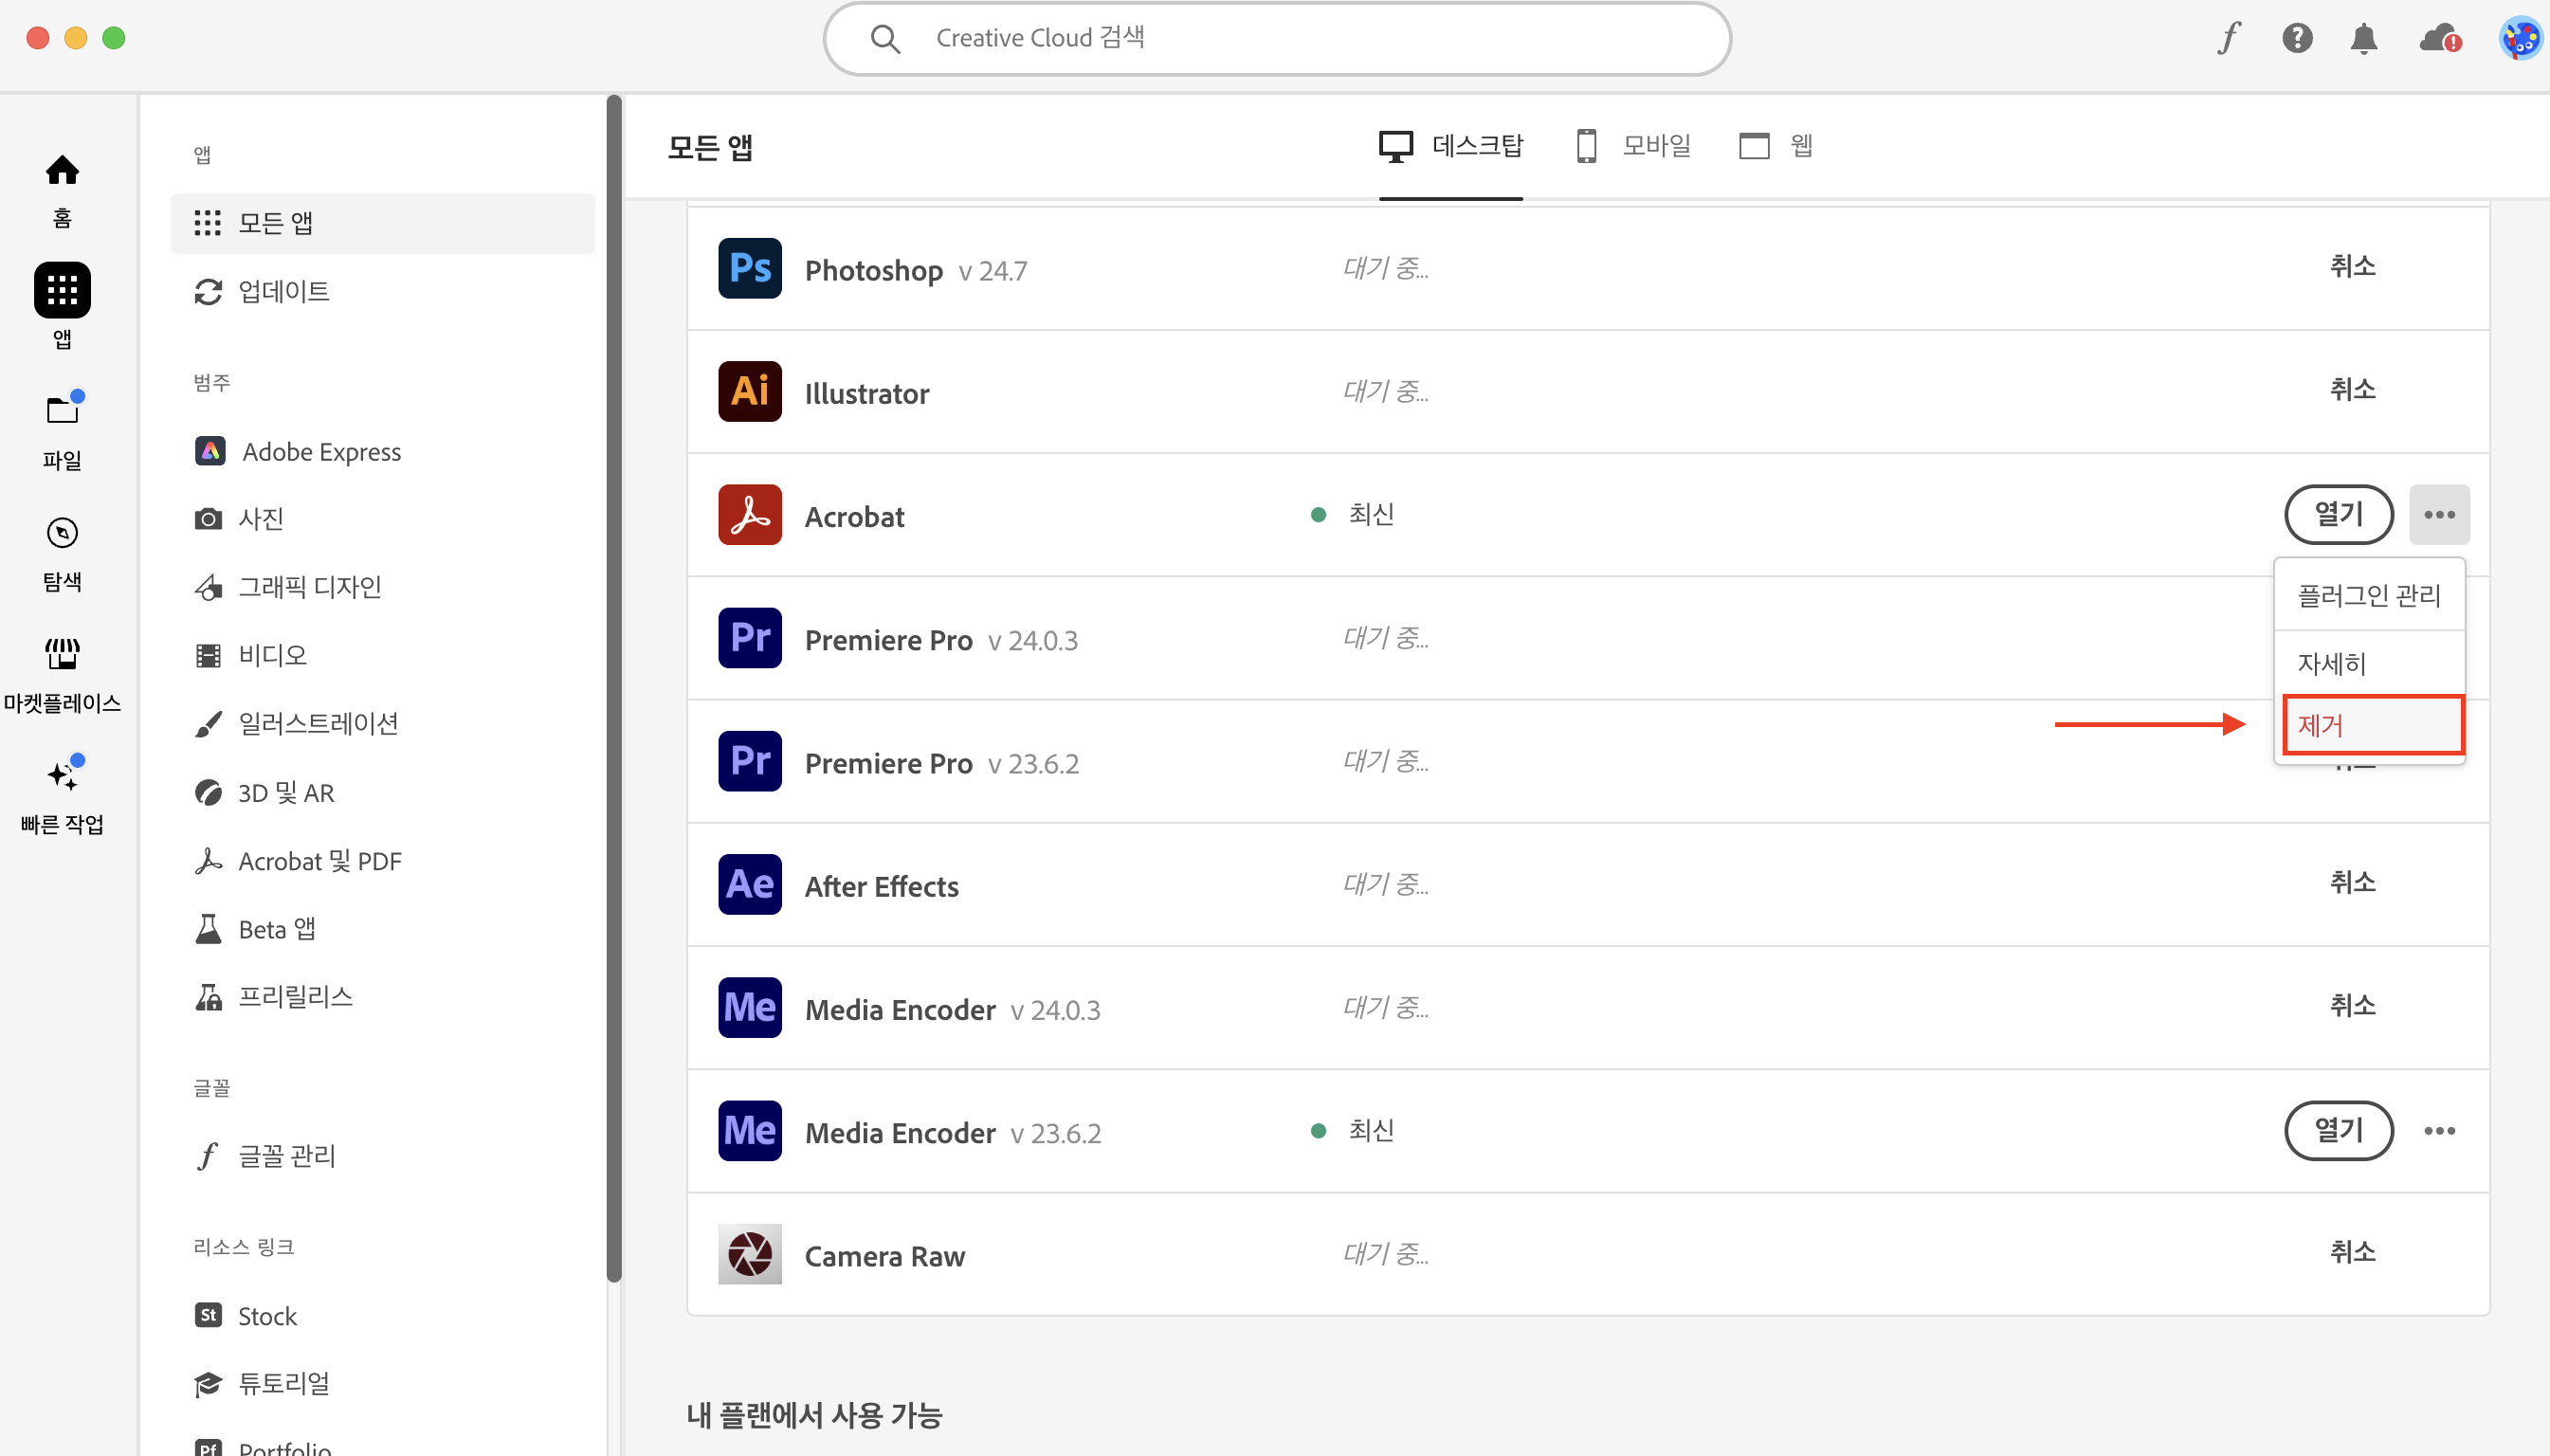This screenshot has height=1456, width=2550.
Task: Click Premiere Pro v 23.6.2 icon
Action: pyautogui.click(x=750, y=760)
